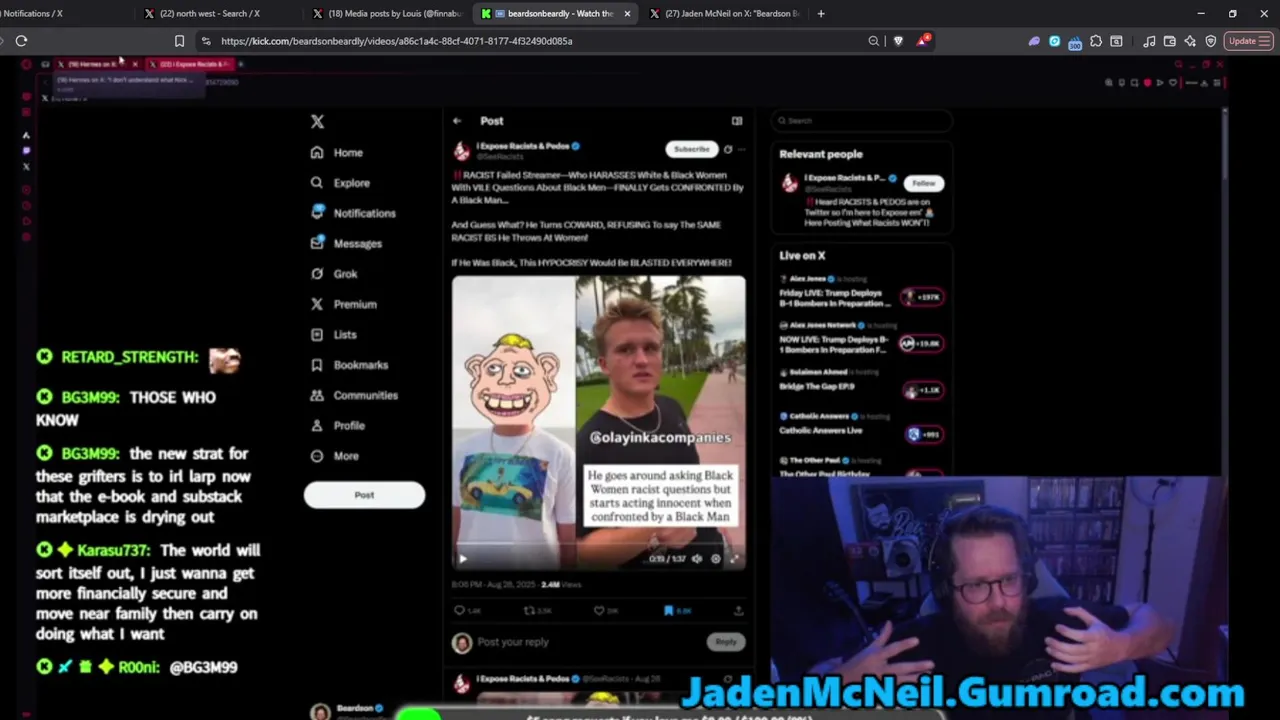Follow the account under Relevant people
Viewport: 1280px width, 720px height.
click(924, 183)
